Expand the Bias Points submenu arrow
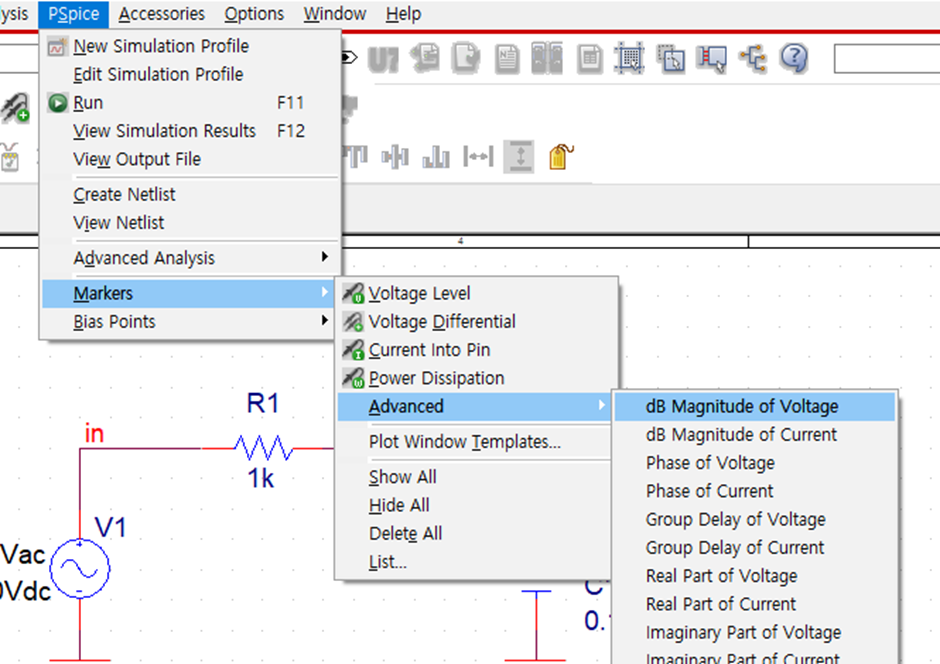 324,321
